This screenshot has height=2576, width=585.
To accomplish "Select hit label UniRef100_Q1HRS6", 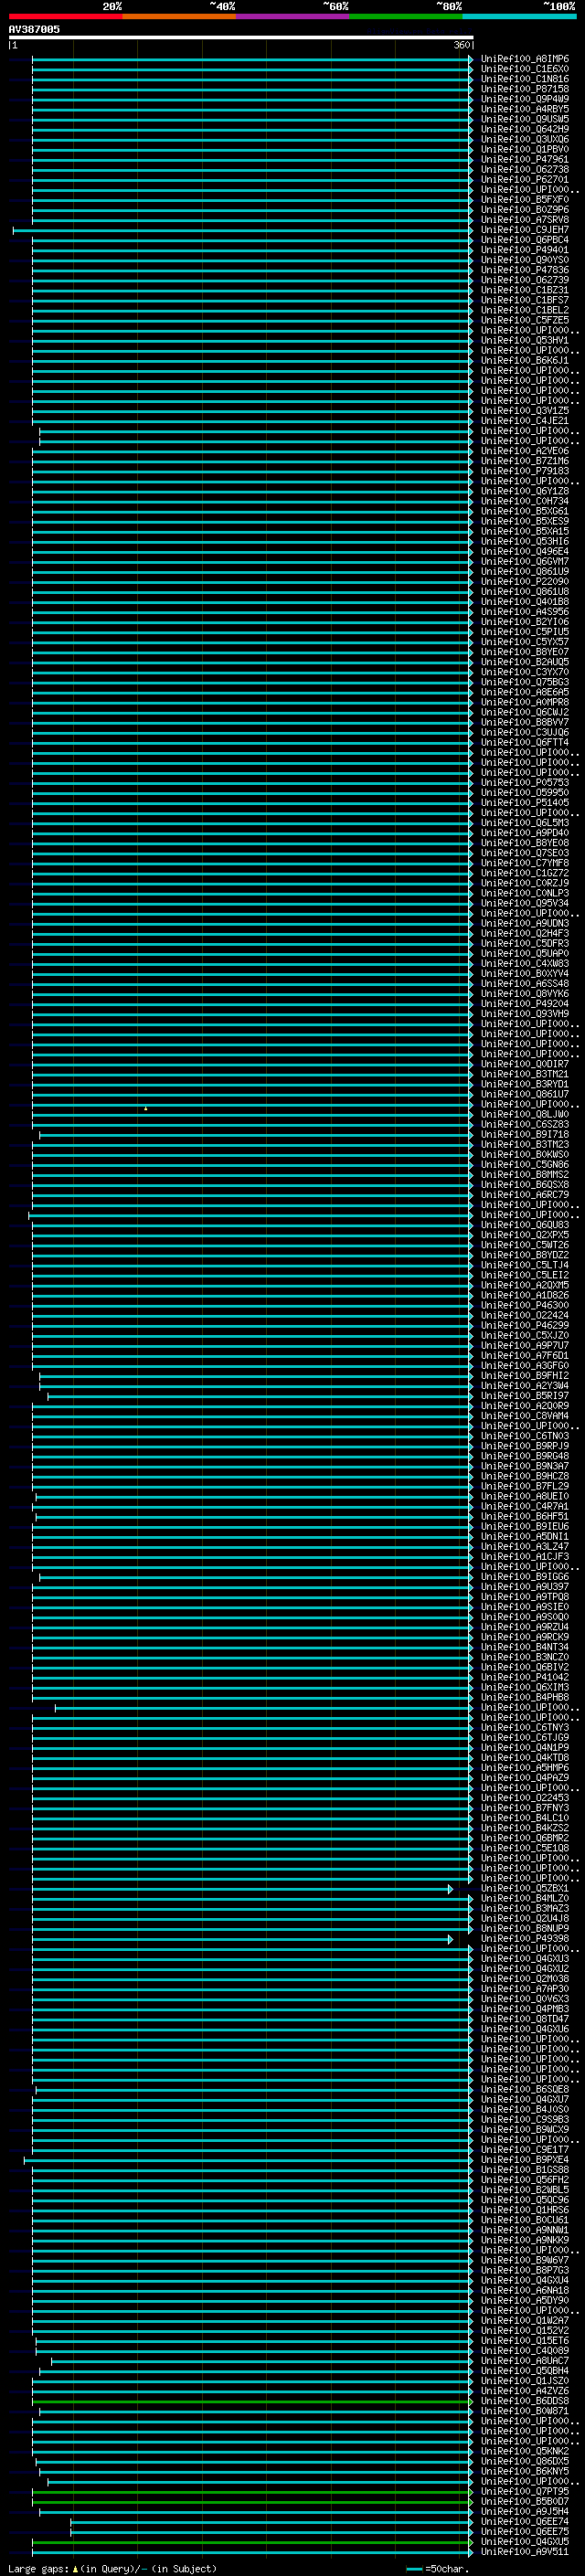I will [525, 2210].
